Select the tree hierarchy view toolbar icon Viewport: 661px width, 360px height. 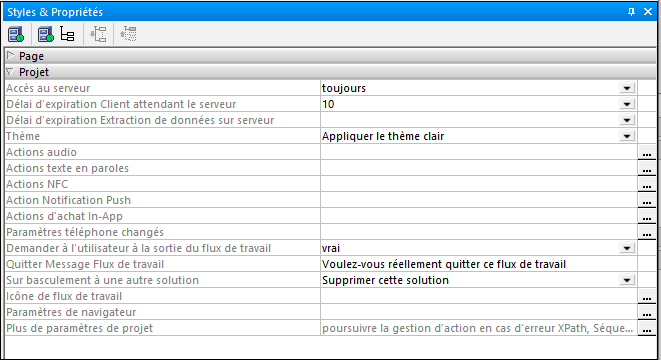click(x=67, y=34)
